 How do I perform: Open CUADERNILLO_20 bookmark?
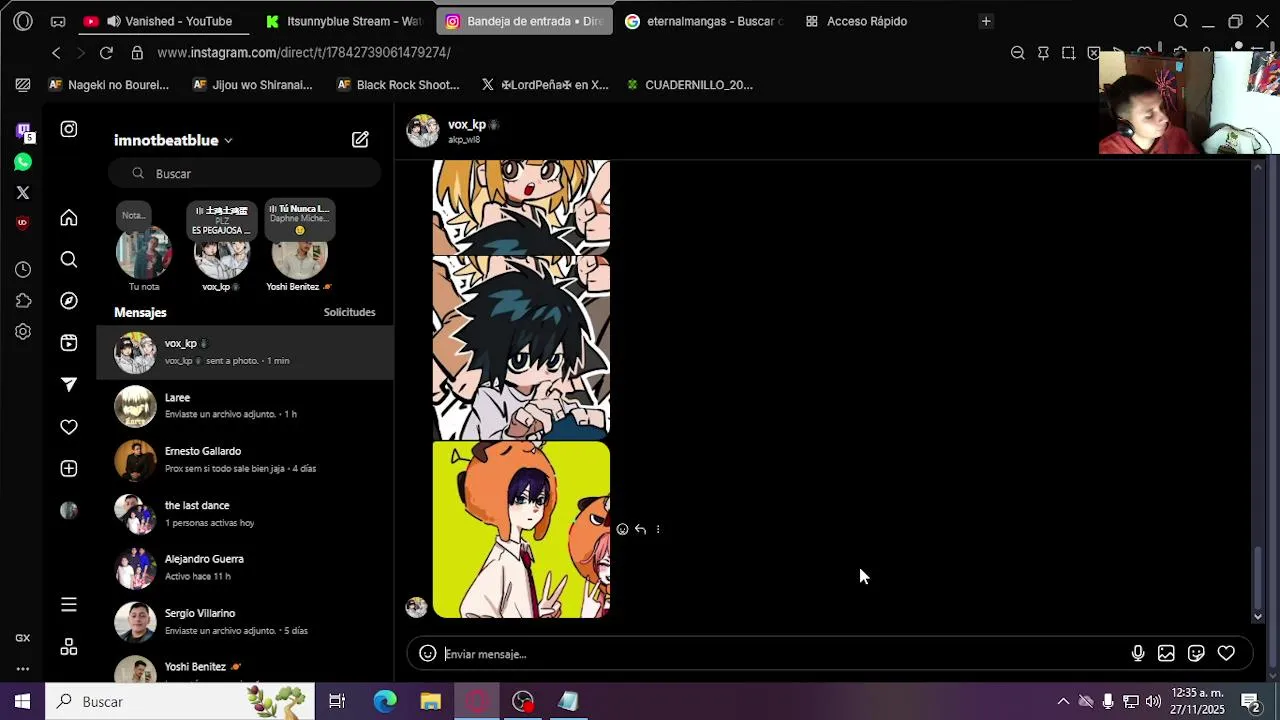(689, 85)
